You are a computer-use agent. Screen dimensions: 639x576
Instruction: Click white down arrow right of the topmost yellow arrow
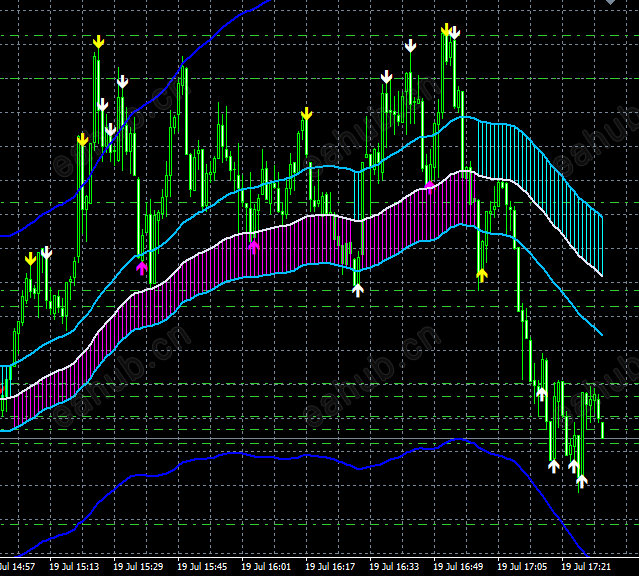click(455, 33)
